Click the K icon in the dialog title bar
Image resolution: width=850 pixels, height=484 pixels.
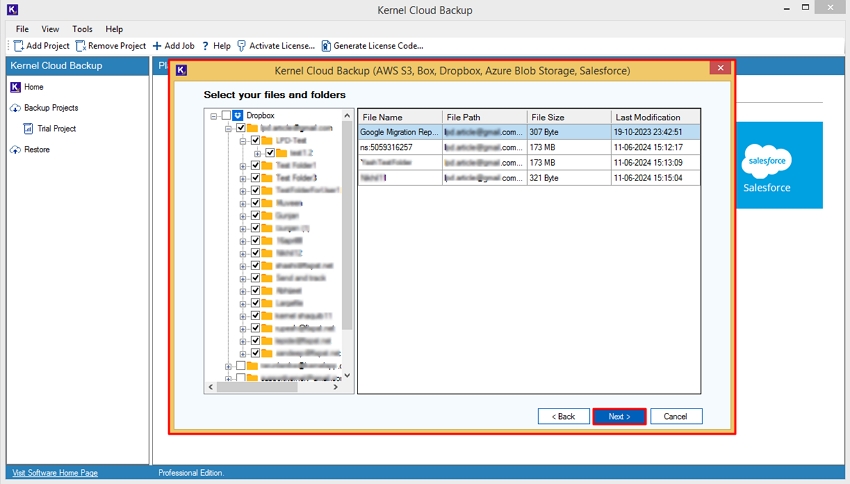pyautogui.click(x=182, y=70)
